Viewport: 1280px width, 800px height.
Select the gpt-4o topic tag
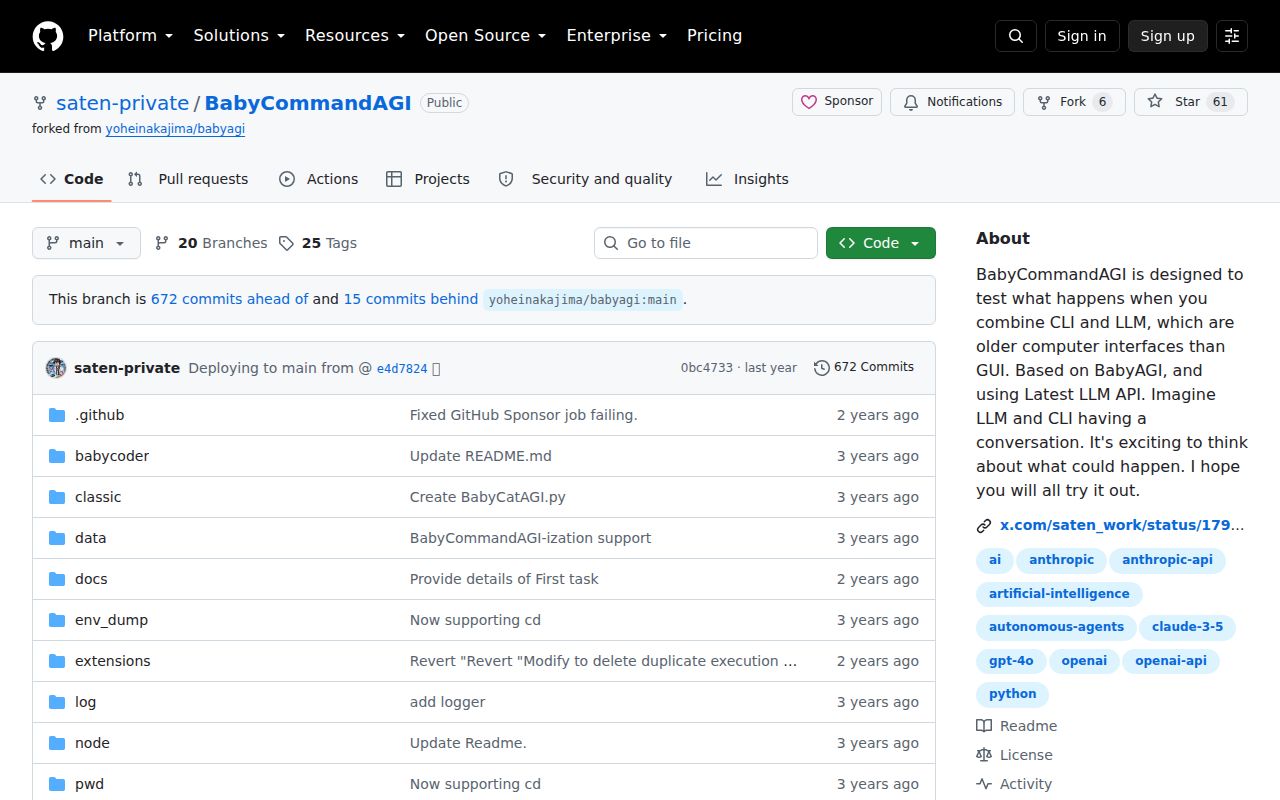click(x=1011, y=661)
